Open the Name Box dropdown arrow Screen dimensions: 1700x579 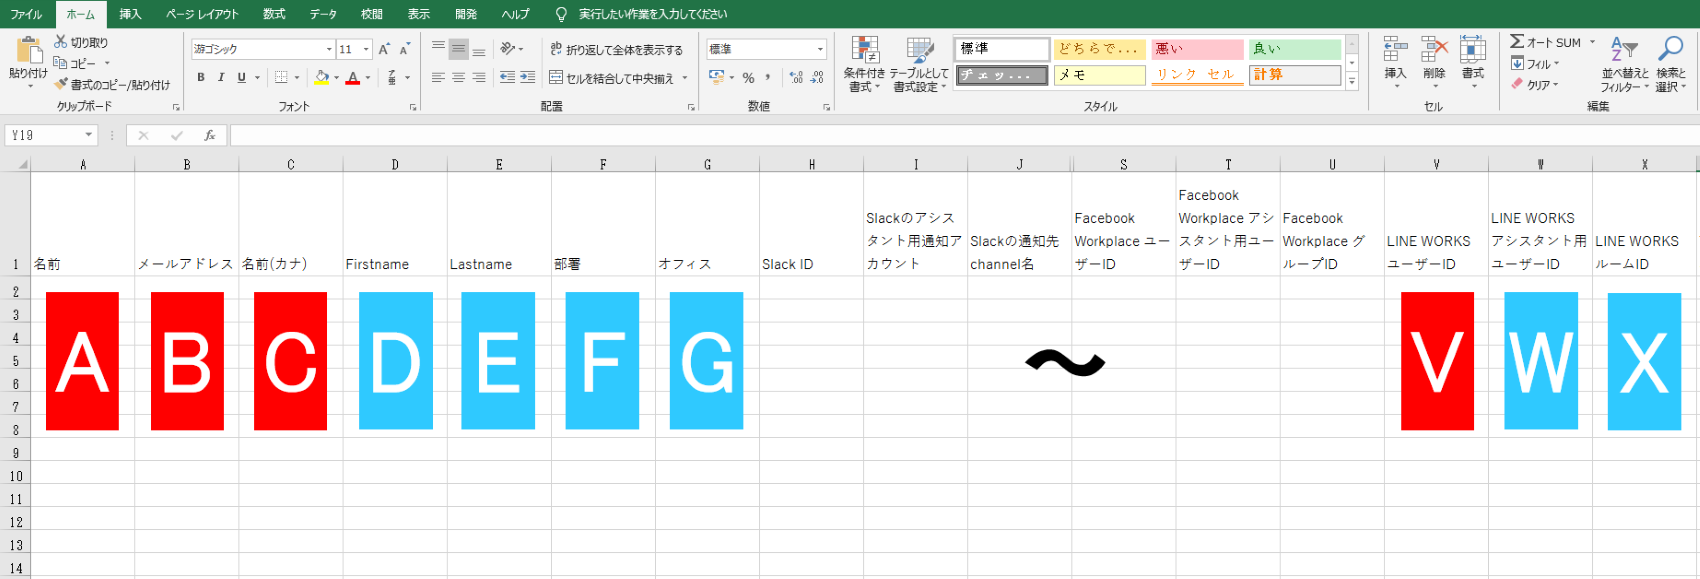[89, 135]
